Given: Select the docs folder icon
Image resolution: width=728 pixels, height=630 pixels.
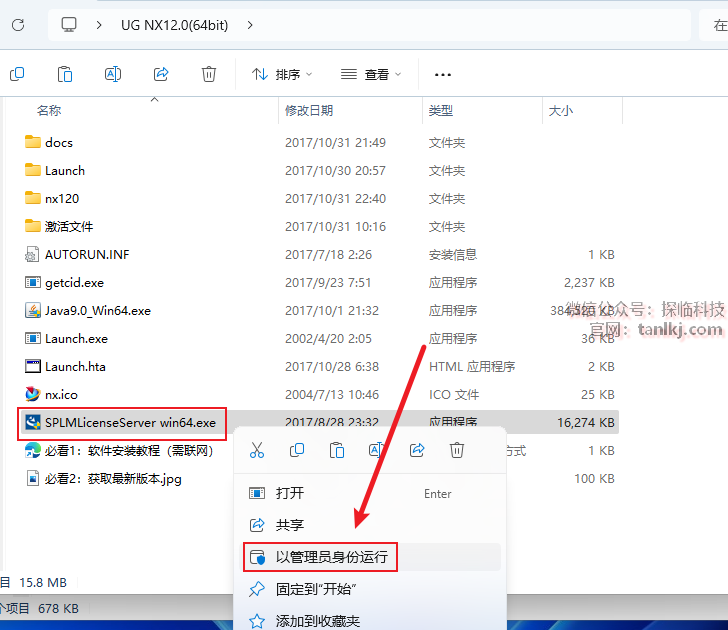Looking at the screenshot, I should [32, 142].
